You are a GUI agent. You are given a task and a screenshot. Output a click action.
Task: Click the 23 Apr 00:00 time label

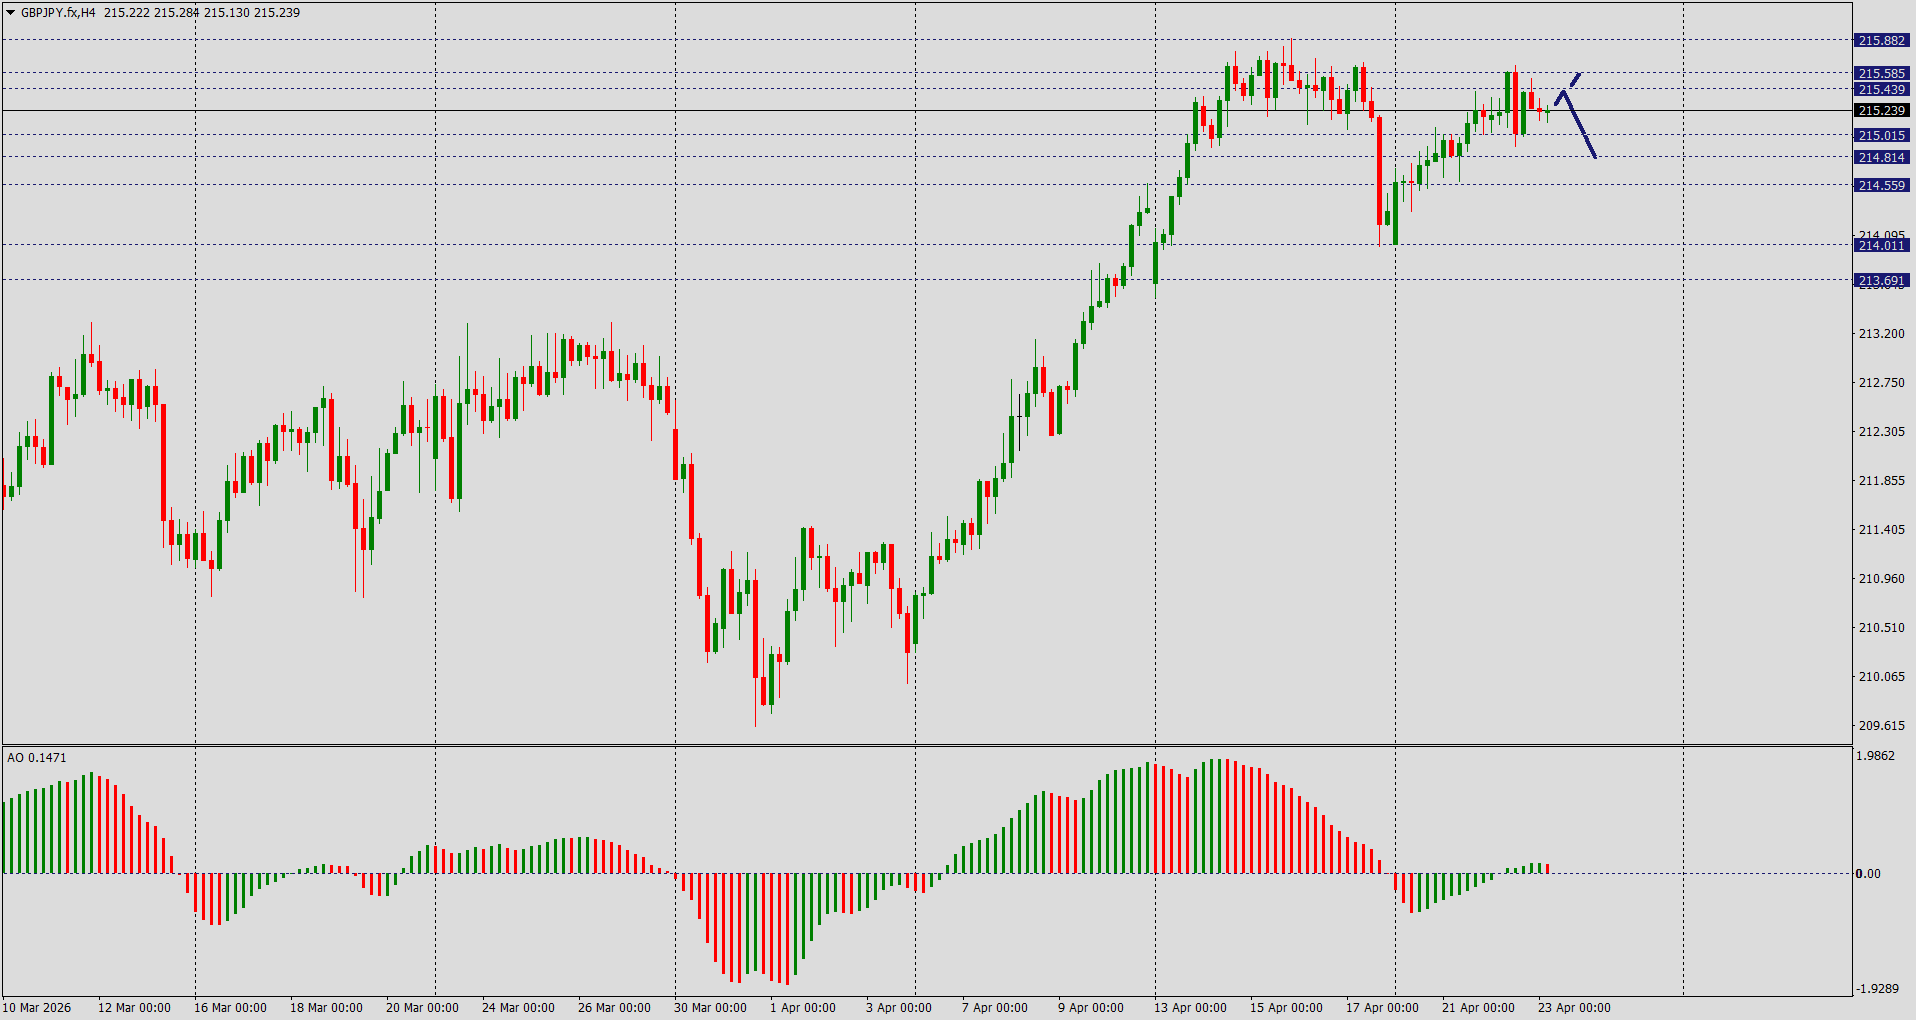click(1574, 1008)
